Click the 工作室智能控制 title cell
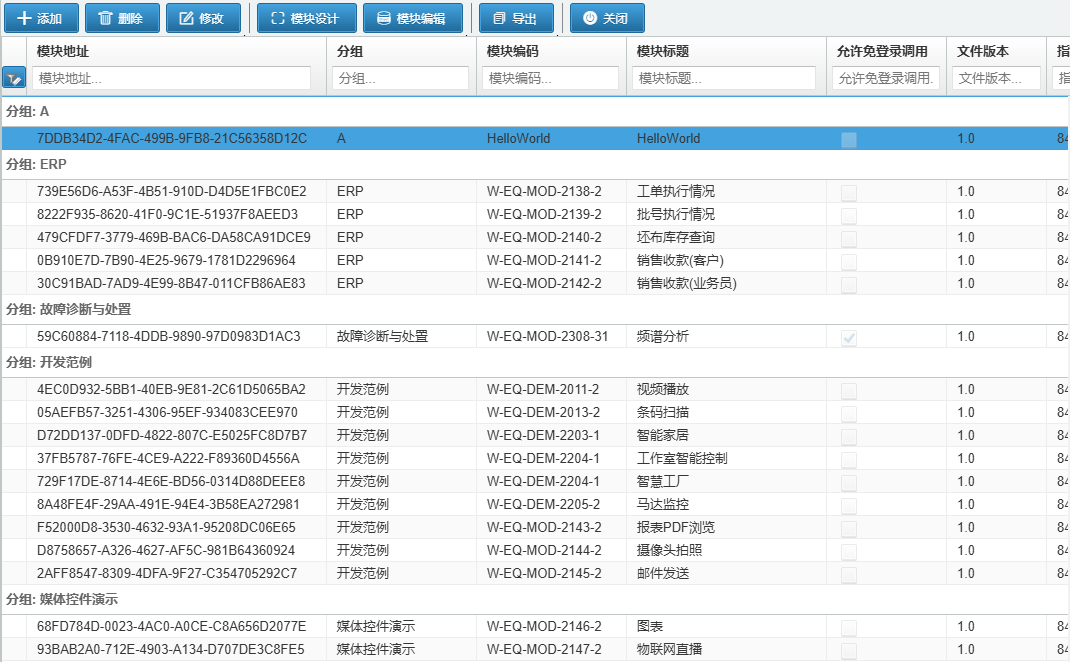1070x662 pixels. pos(682,459)
